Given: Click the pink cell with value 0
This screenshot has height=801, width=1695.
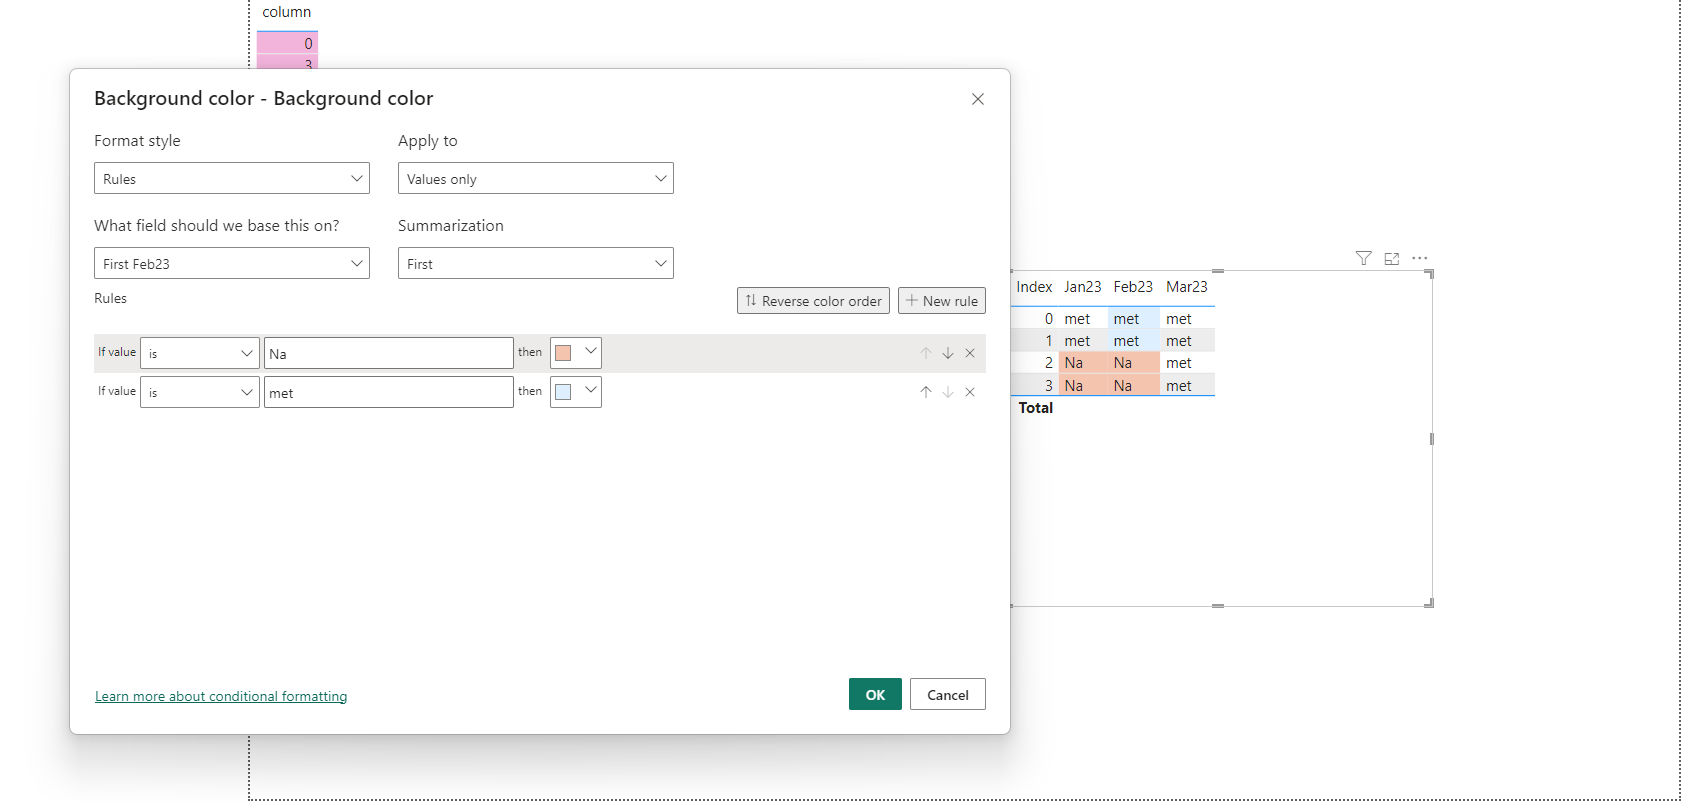Looking at the screenshot, I should pyautogui.click(x=287, y=43).
